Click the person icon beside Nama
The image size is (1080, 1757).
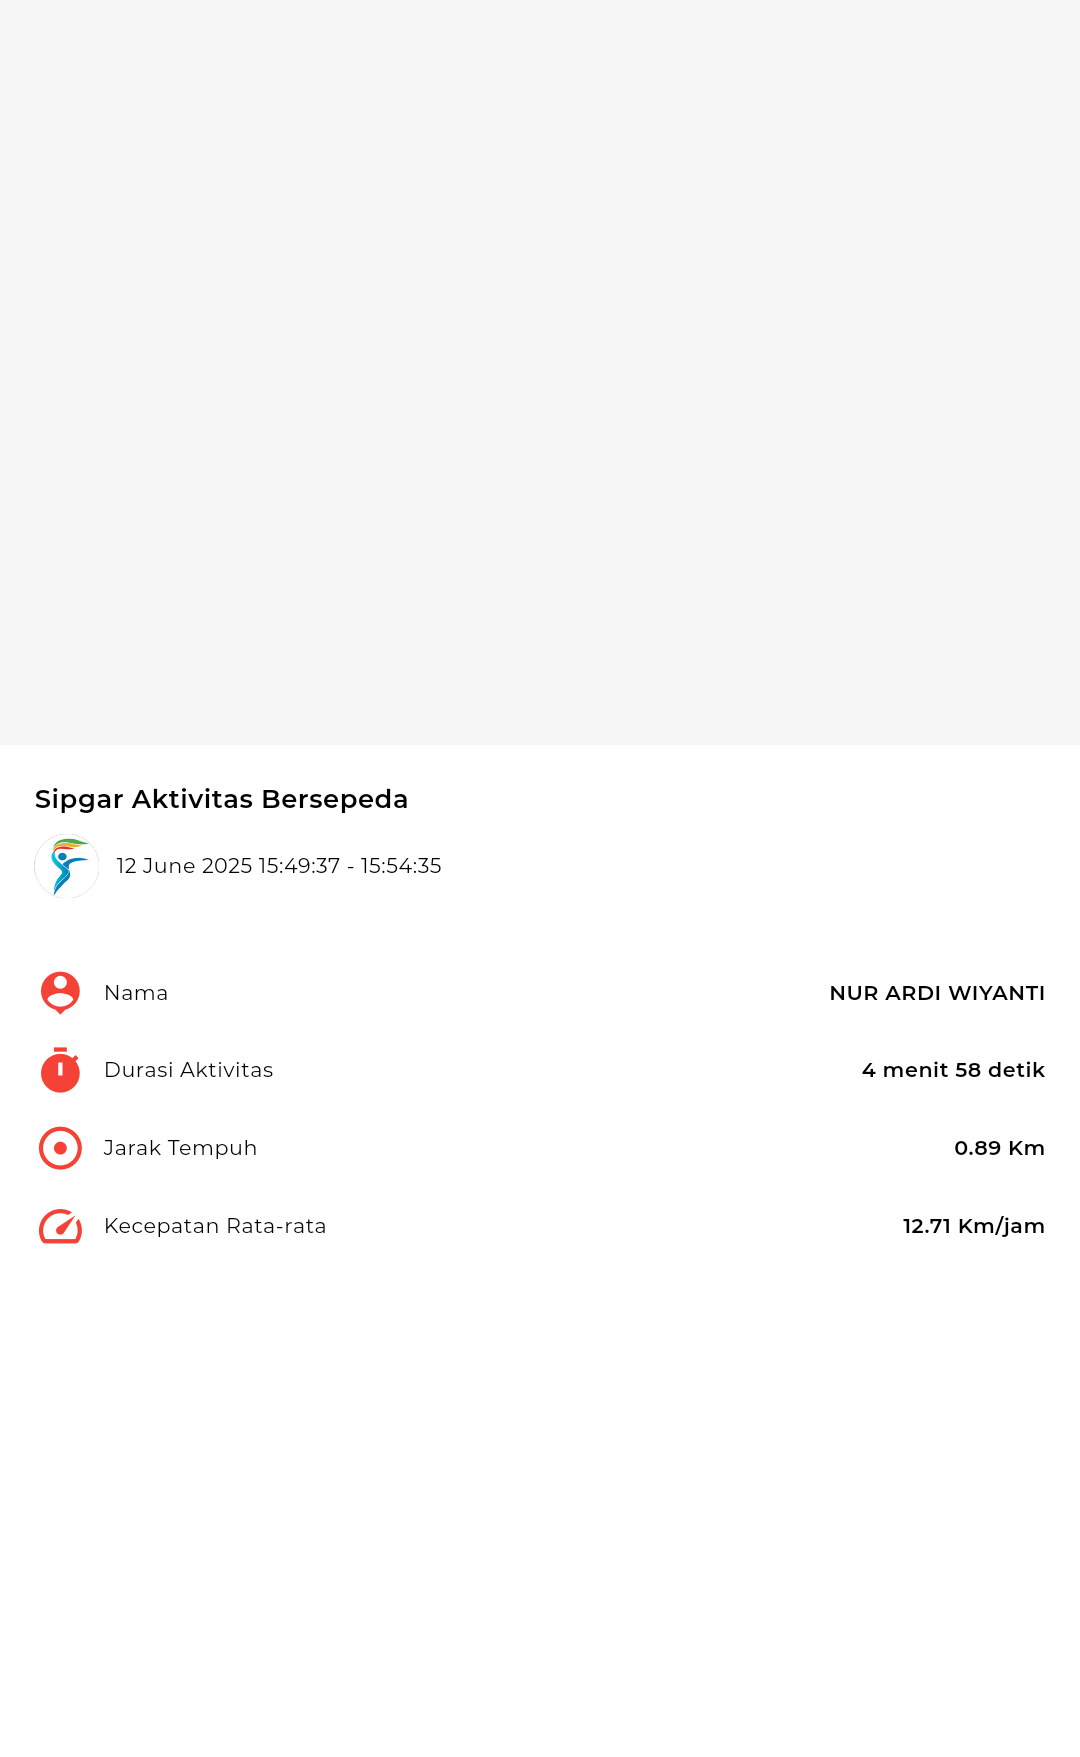click(60, 993)
